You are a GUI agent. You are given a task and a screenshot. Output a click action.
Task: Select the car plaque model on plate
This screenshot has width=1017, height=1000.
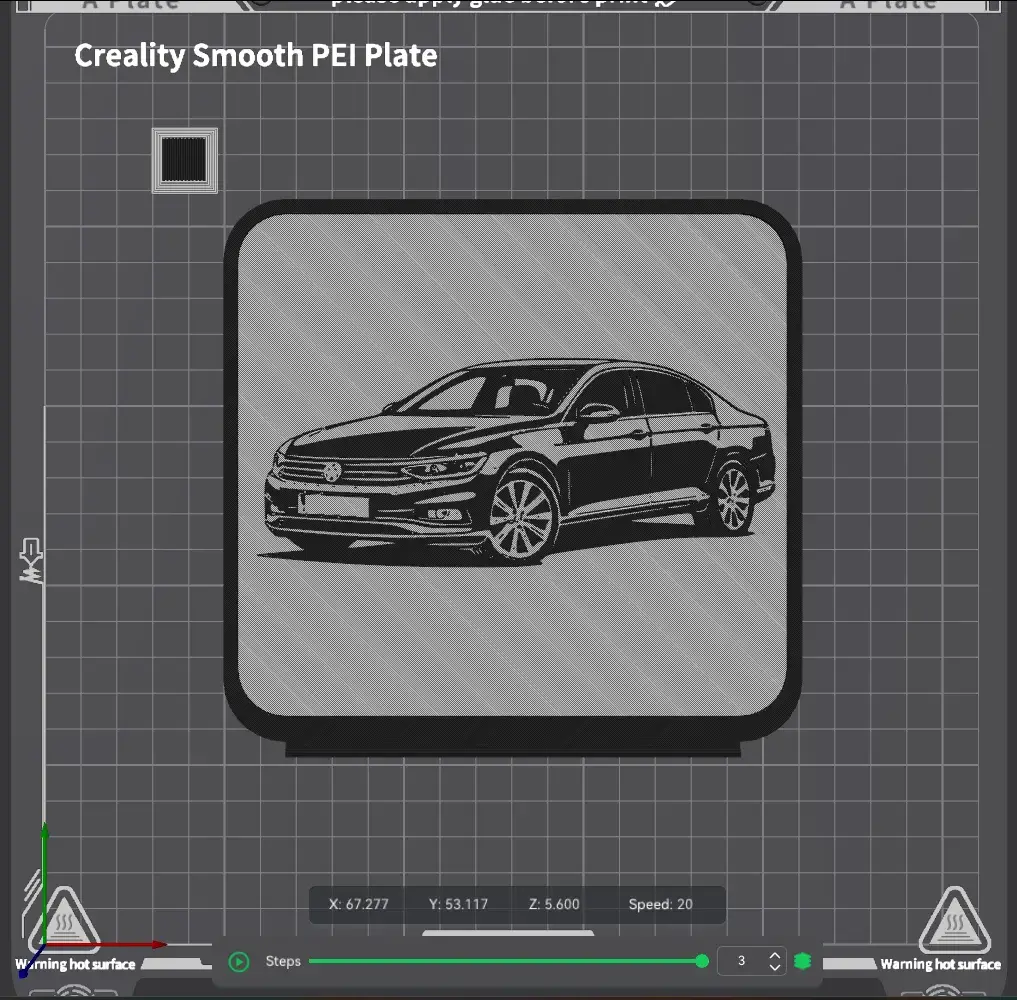[512, 478]
